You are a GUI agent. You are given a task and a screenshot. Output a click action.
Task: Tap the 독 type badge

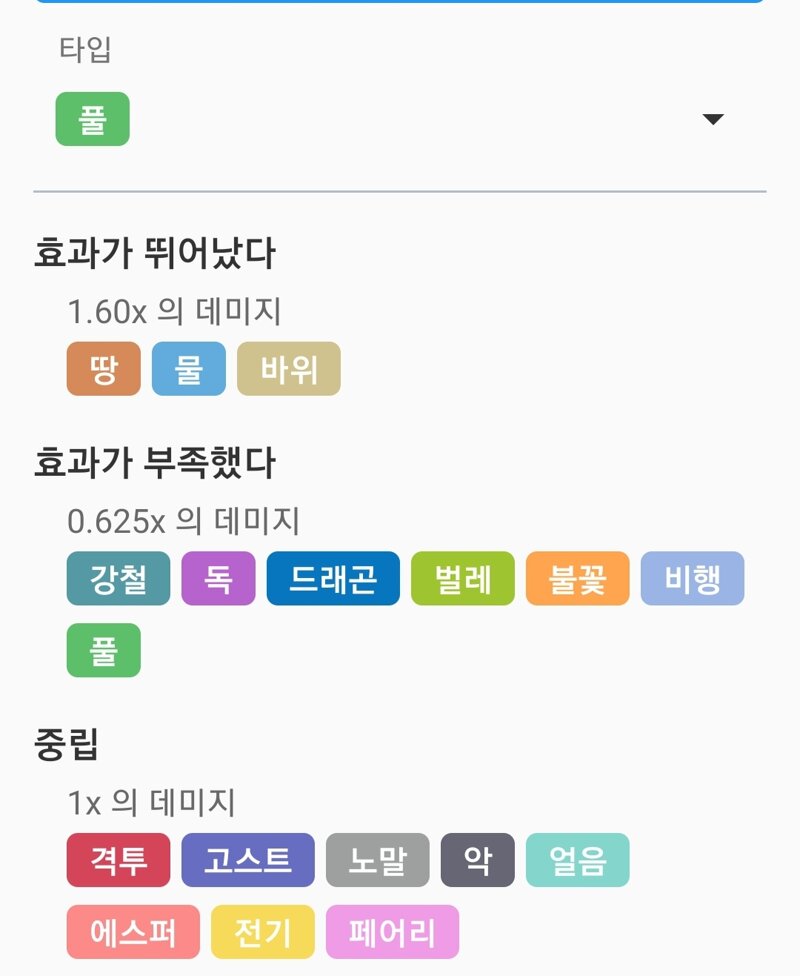pyautogui.click(x=219, y=578)
